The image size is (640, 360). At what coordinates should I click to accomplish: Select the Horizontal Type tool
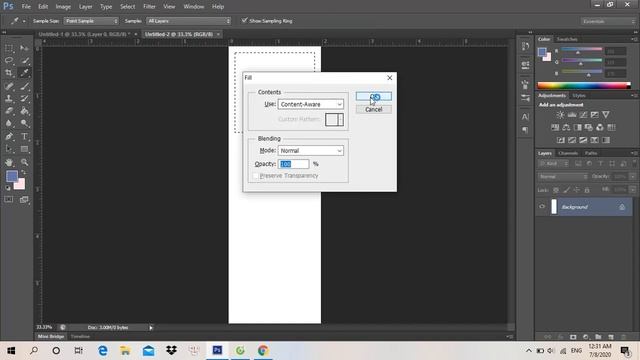(24, 136)
